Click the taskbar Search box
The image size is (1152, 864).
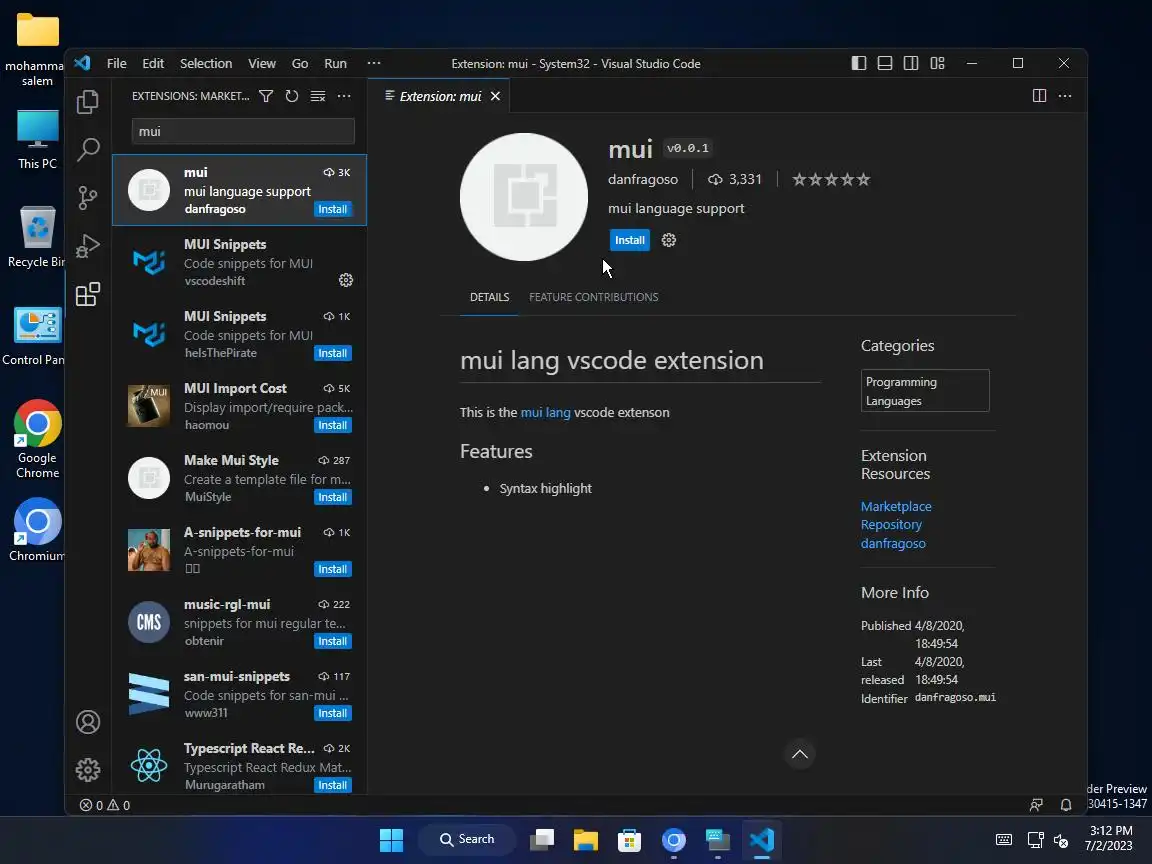pyautogui.click(x=467, y=839)
